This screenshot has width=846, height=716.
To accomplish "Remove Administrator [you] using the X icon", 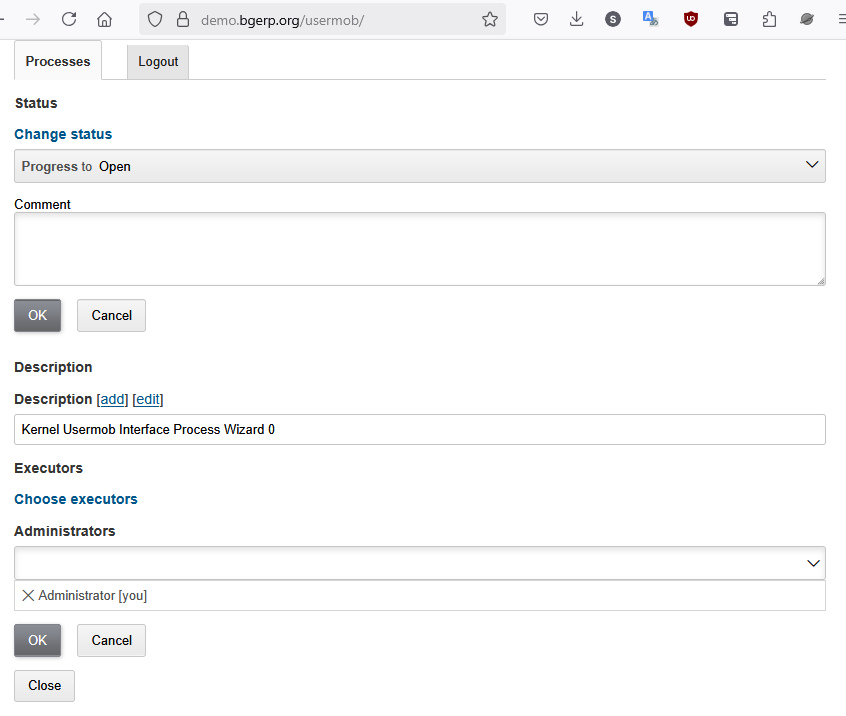I will (x=28, y=595).
